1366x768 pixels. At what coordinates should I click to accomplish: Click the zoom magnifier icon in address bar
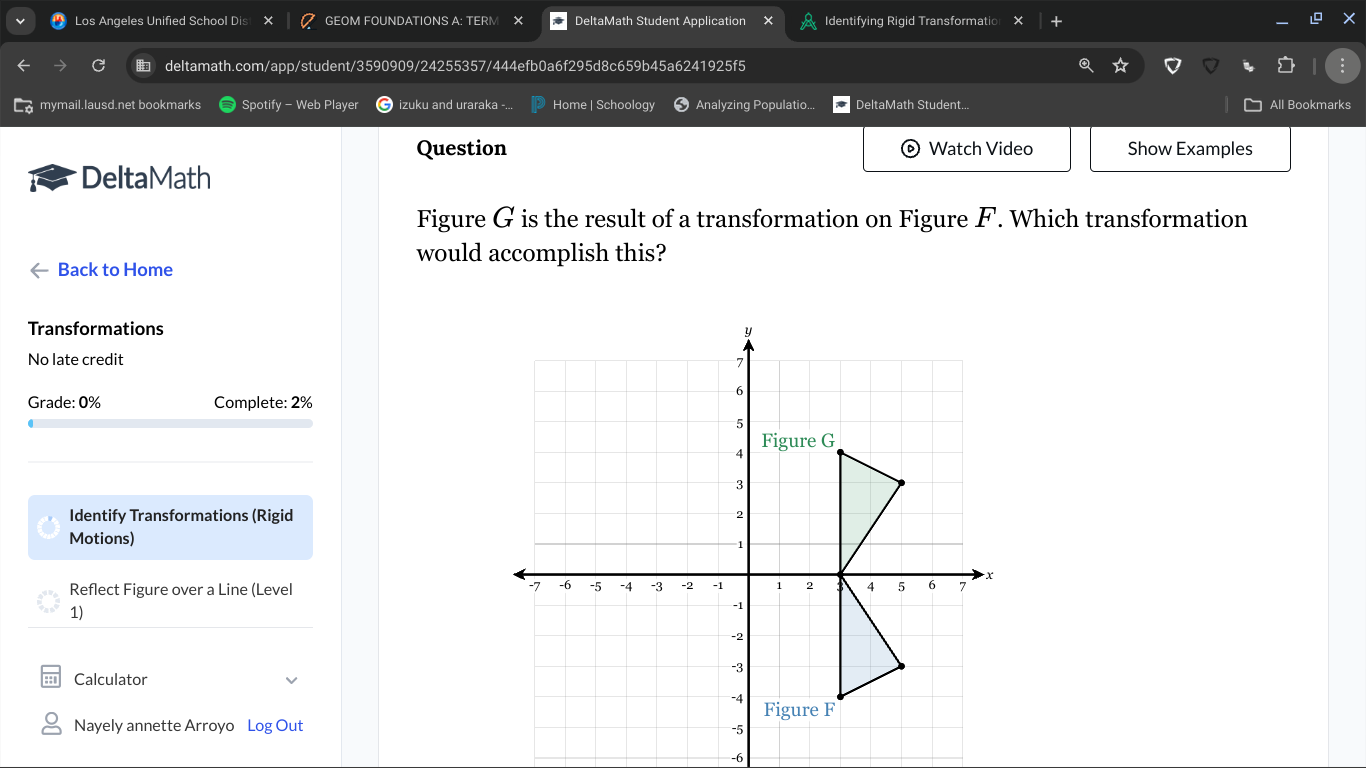(1086, 66)
